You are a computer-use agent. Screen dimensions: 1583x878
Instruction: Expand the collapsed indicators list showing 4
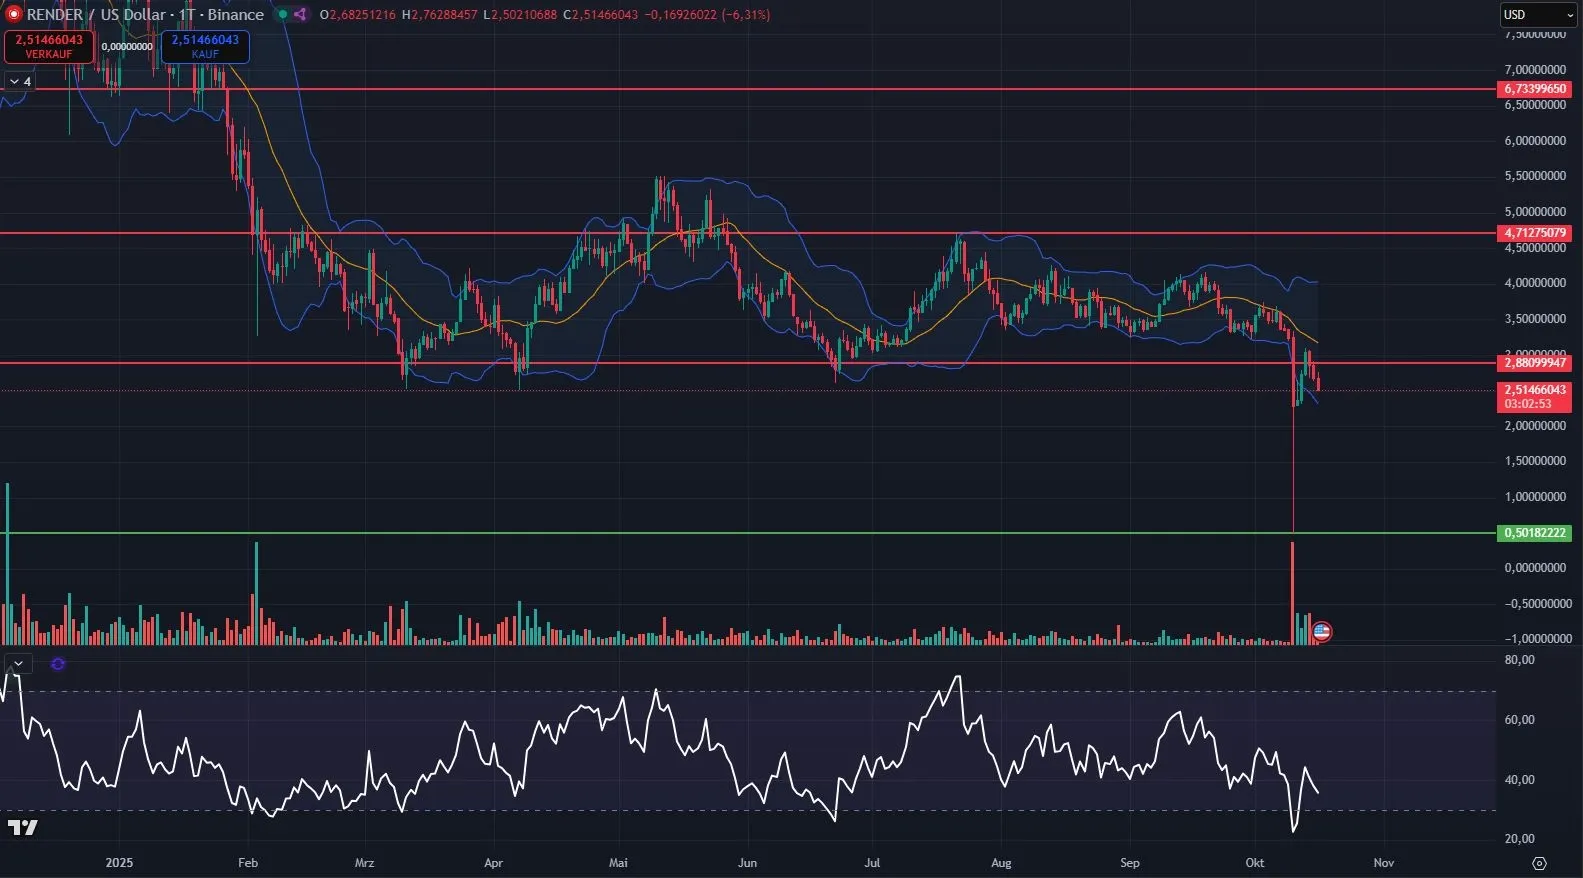(20, 82)
